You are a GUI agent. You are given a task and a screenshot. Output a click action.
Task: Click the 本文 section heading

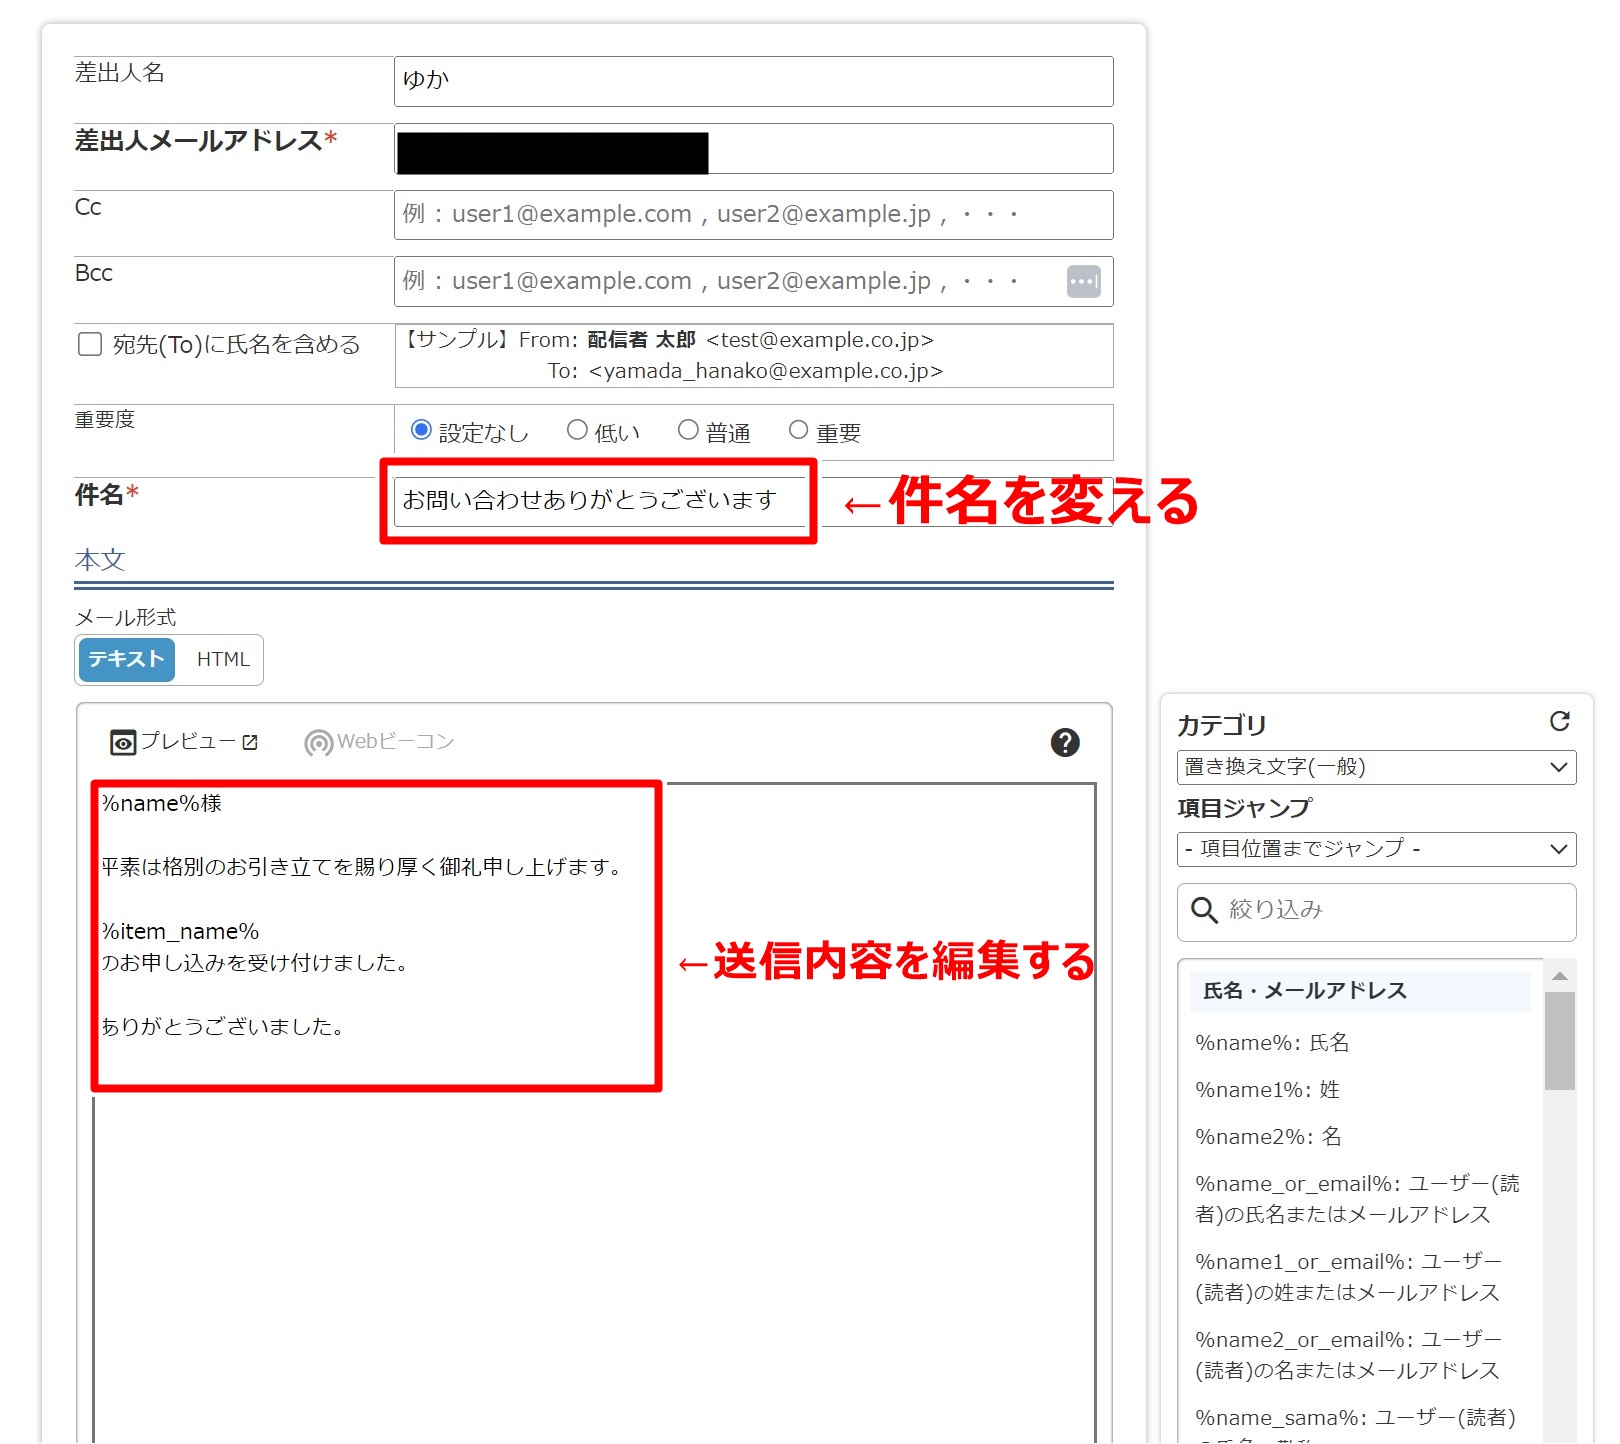100,560
